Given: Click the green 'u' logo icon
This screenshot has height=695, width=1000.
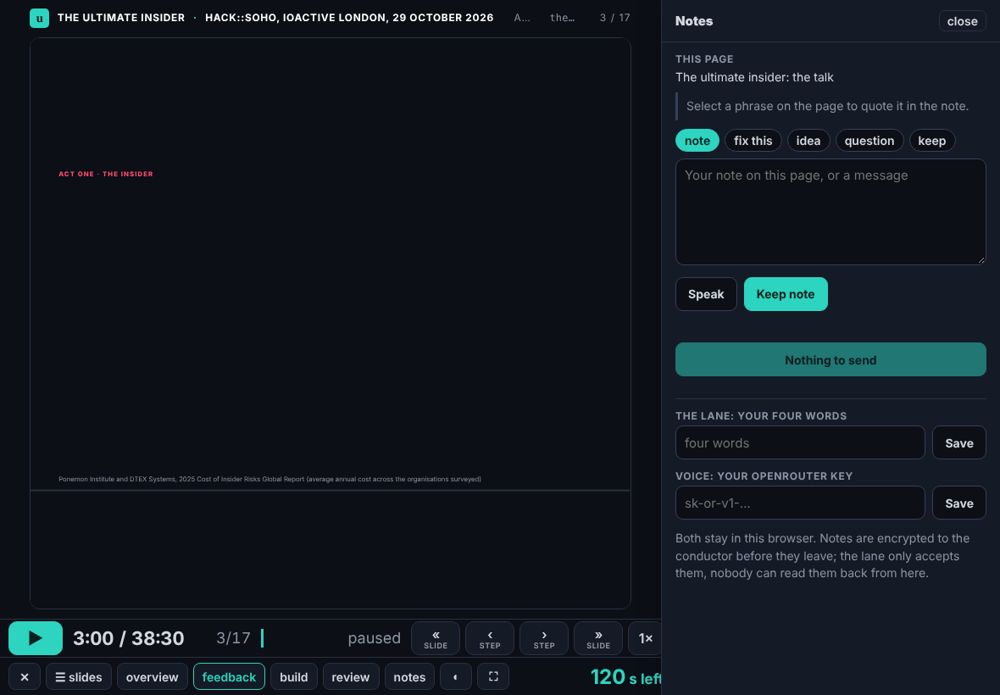Looking at the screenshot, I should point(40,18).
